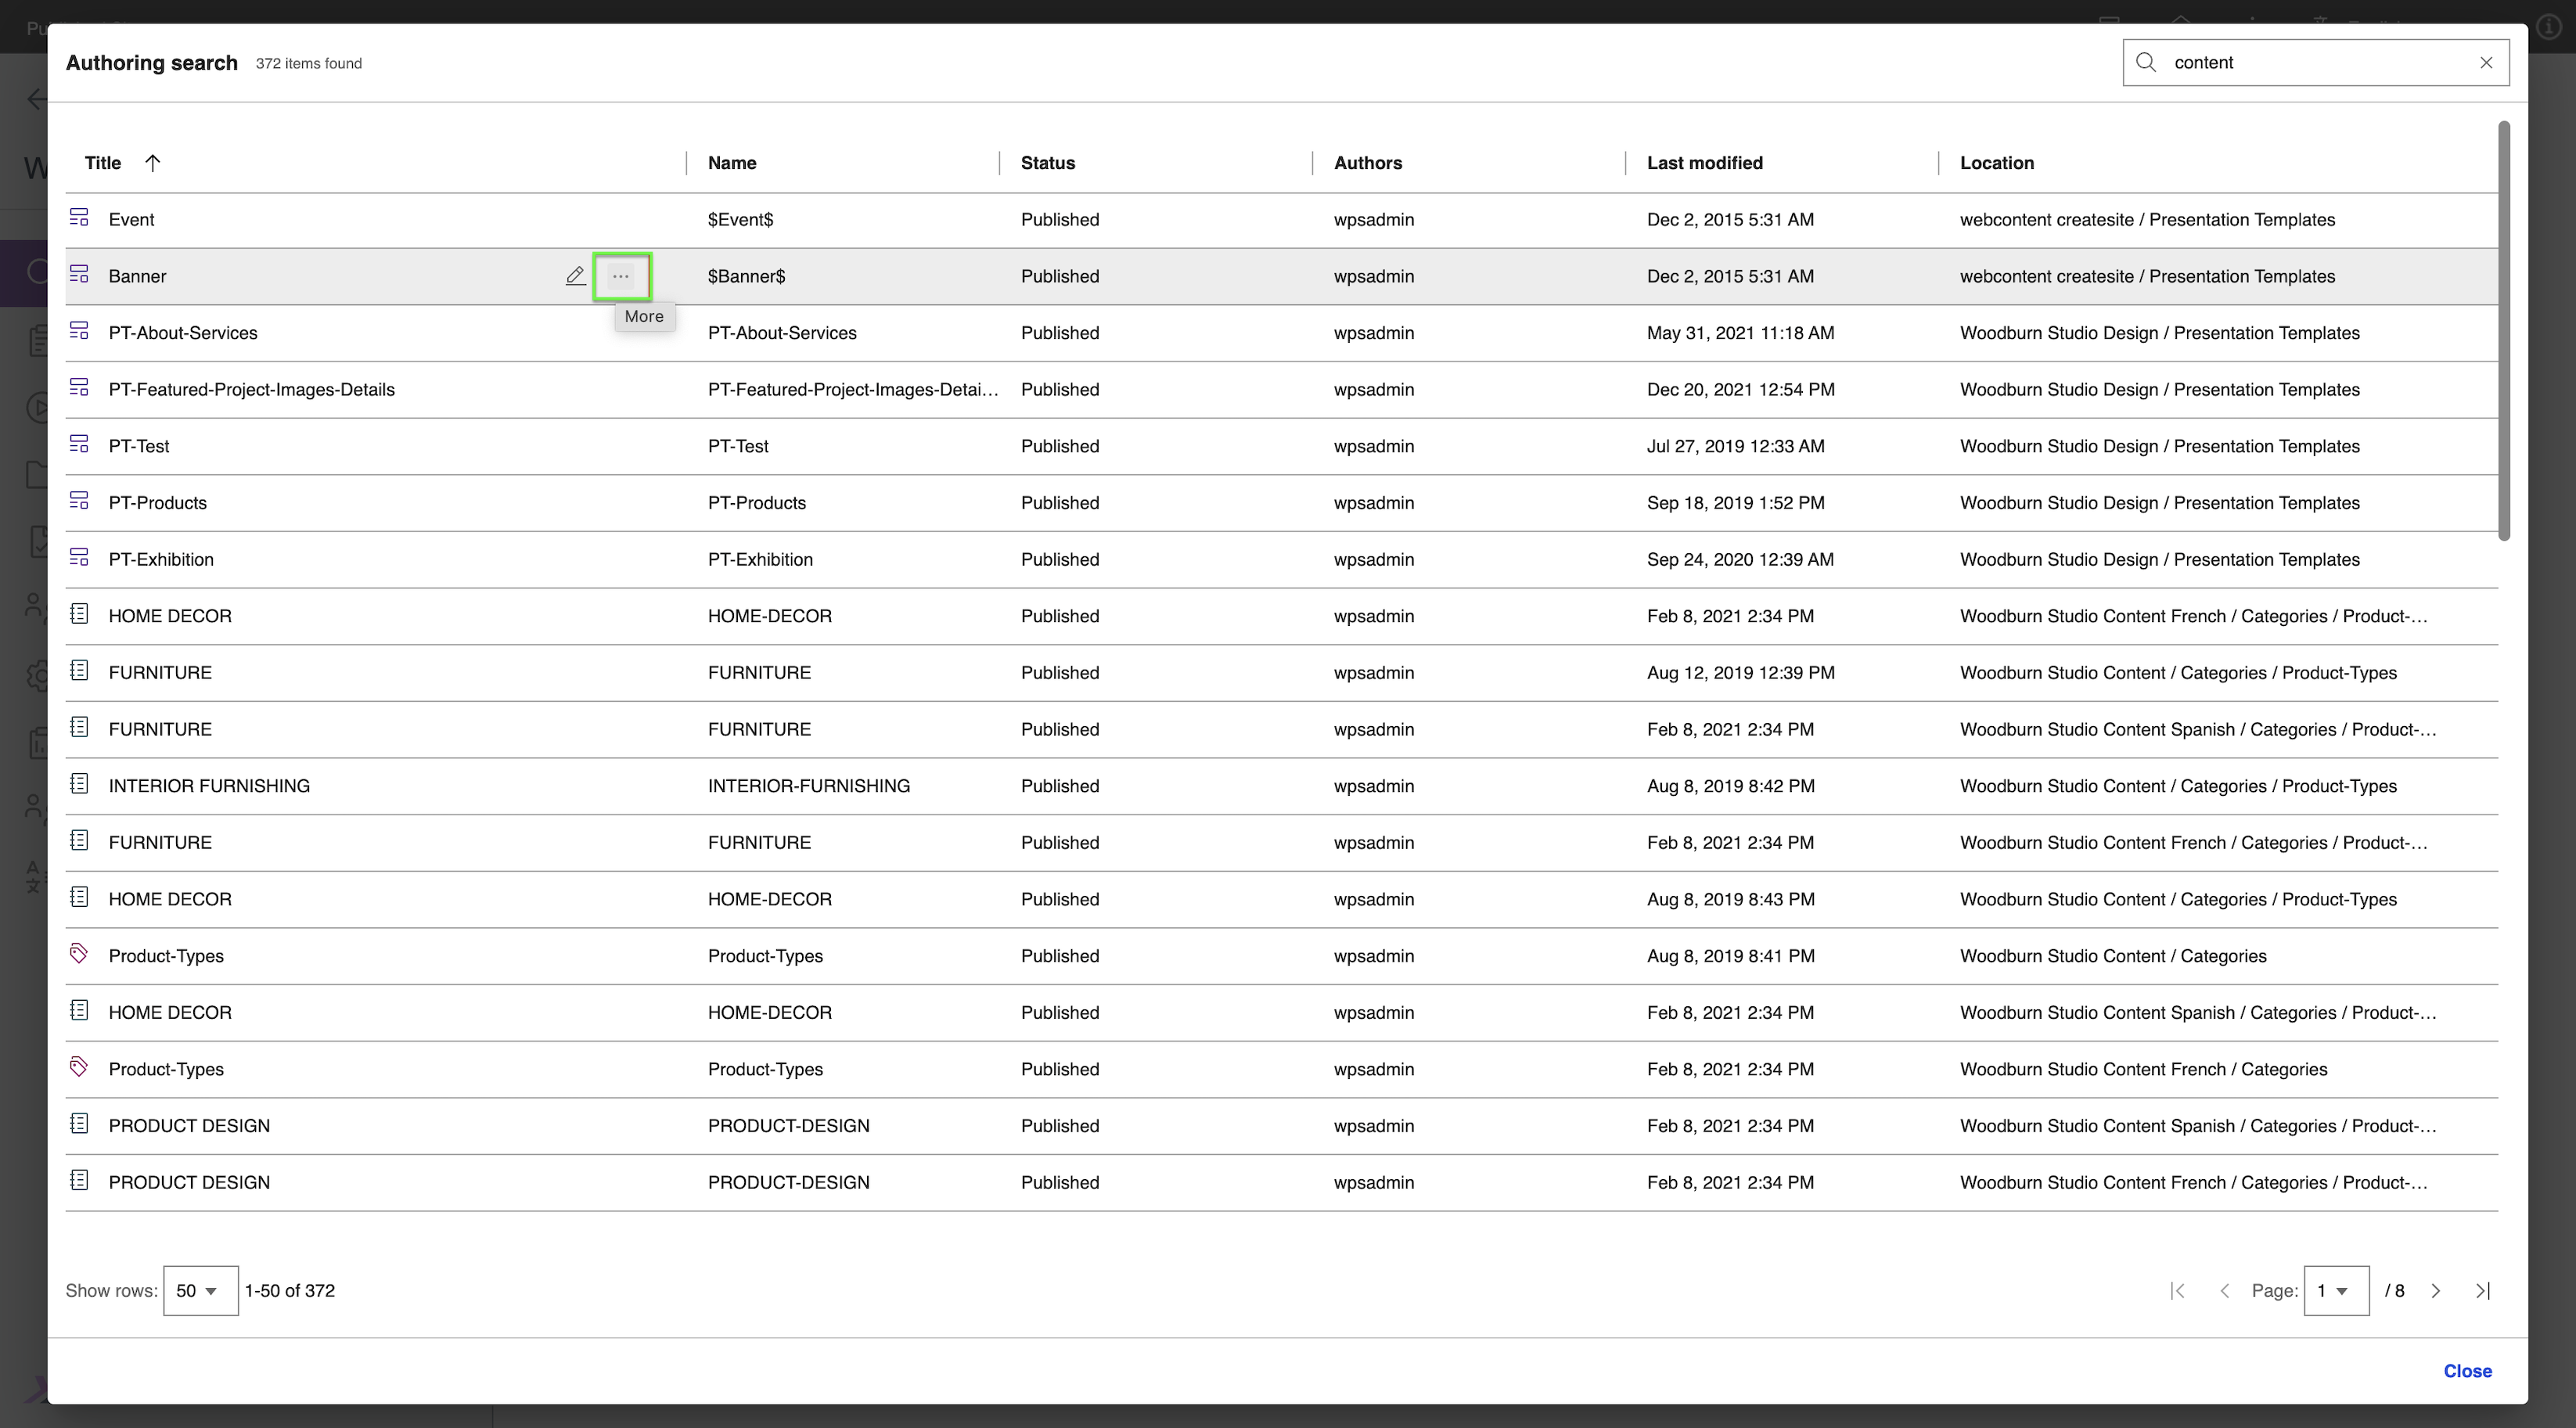Open the PT-About-Services item
2576x1428 pixels.
(x=183, y=333)
